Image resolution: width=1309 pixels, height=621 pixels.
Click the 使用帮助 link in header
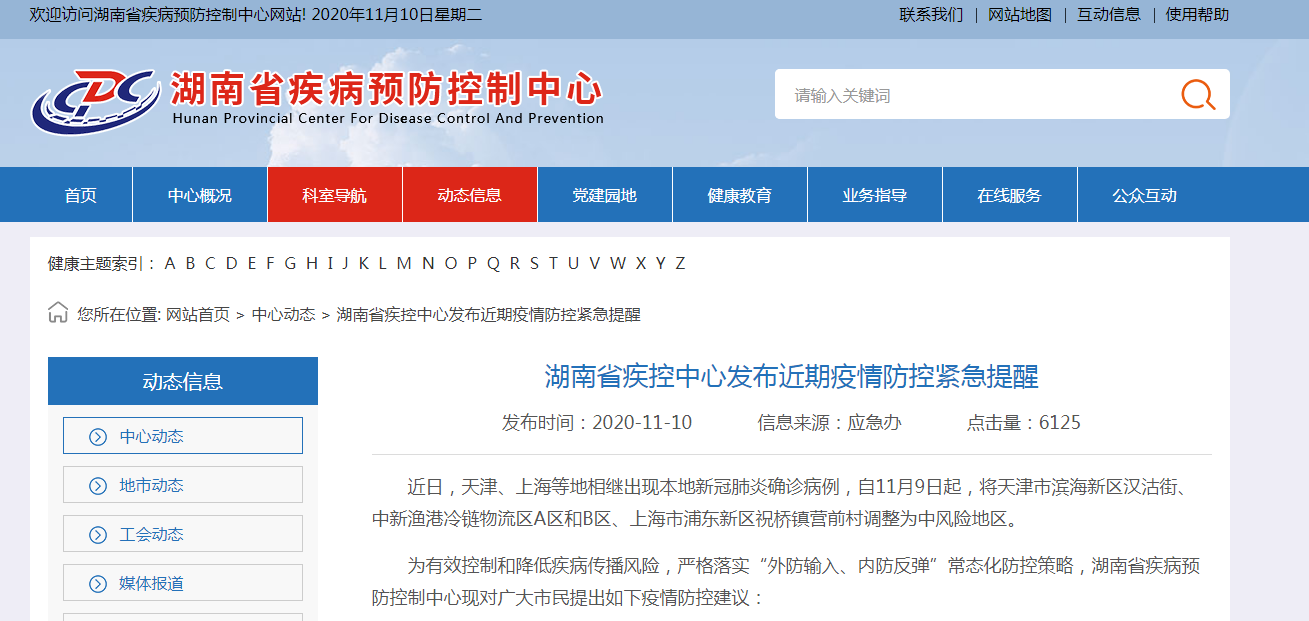[x=1197, y=14]
